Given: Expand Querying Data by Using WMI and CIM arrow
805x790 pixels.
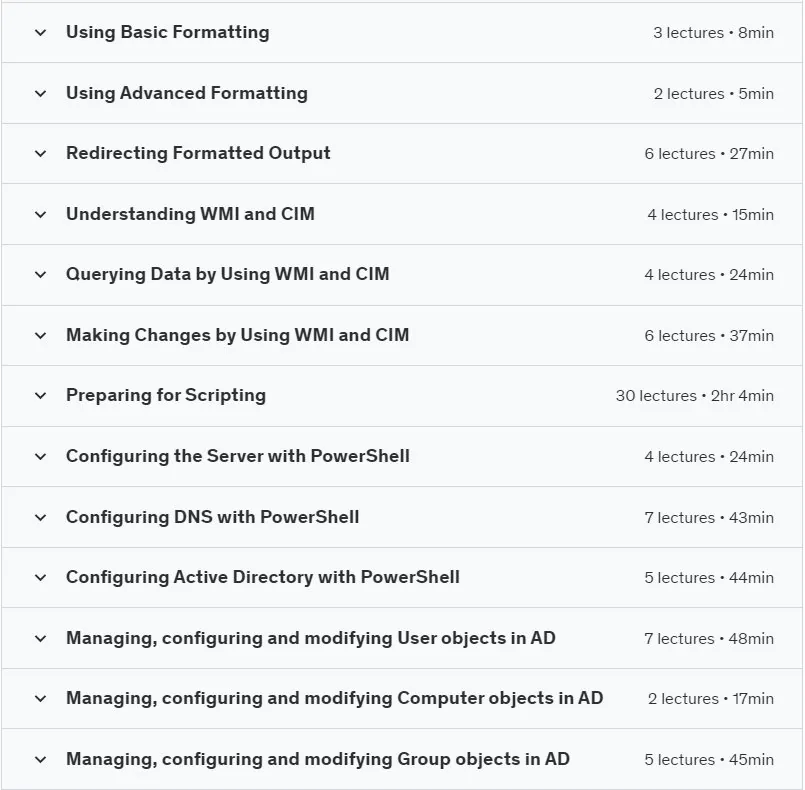Looking at the screenshot, I should 41,275.
